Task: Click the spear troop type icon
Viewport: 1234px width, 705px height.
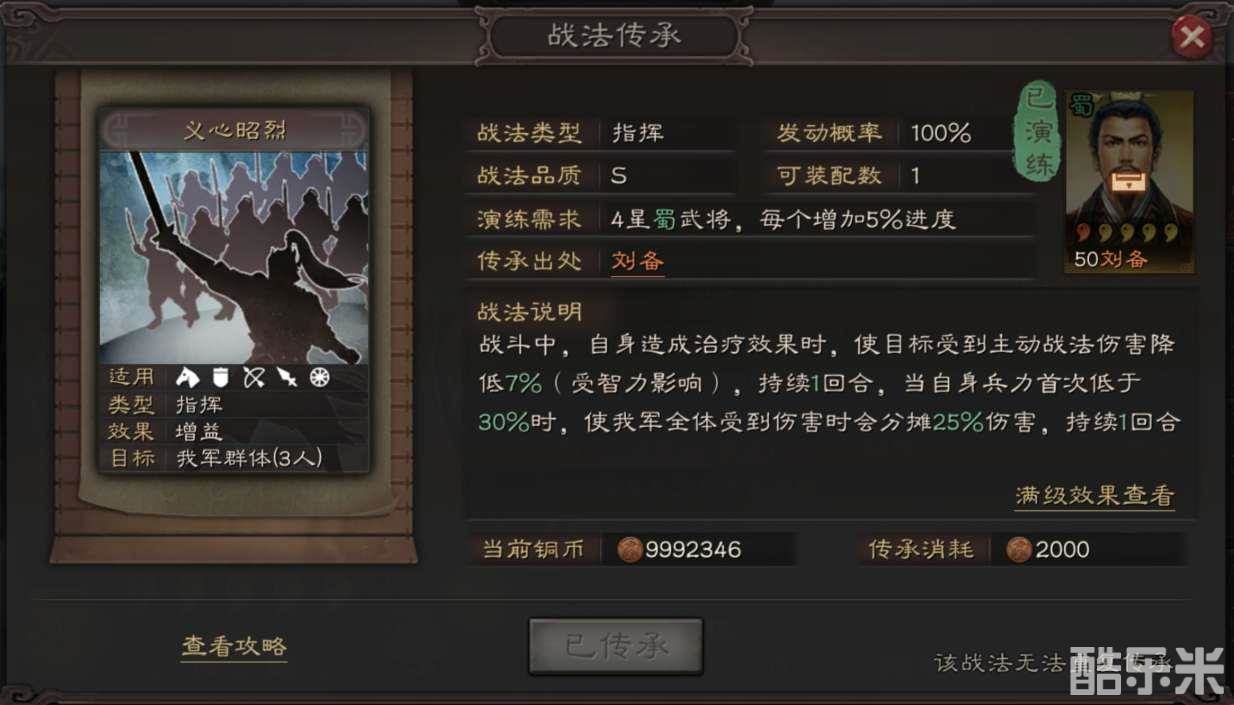Action: tap(287, 377)
